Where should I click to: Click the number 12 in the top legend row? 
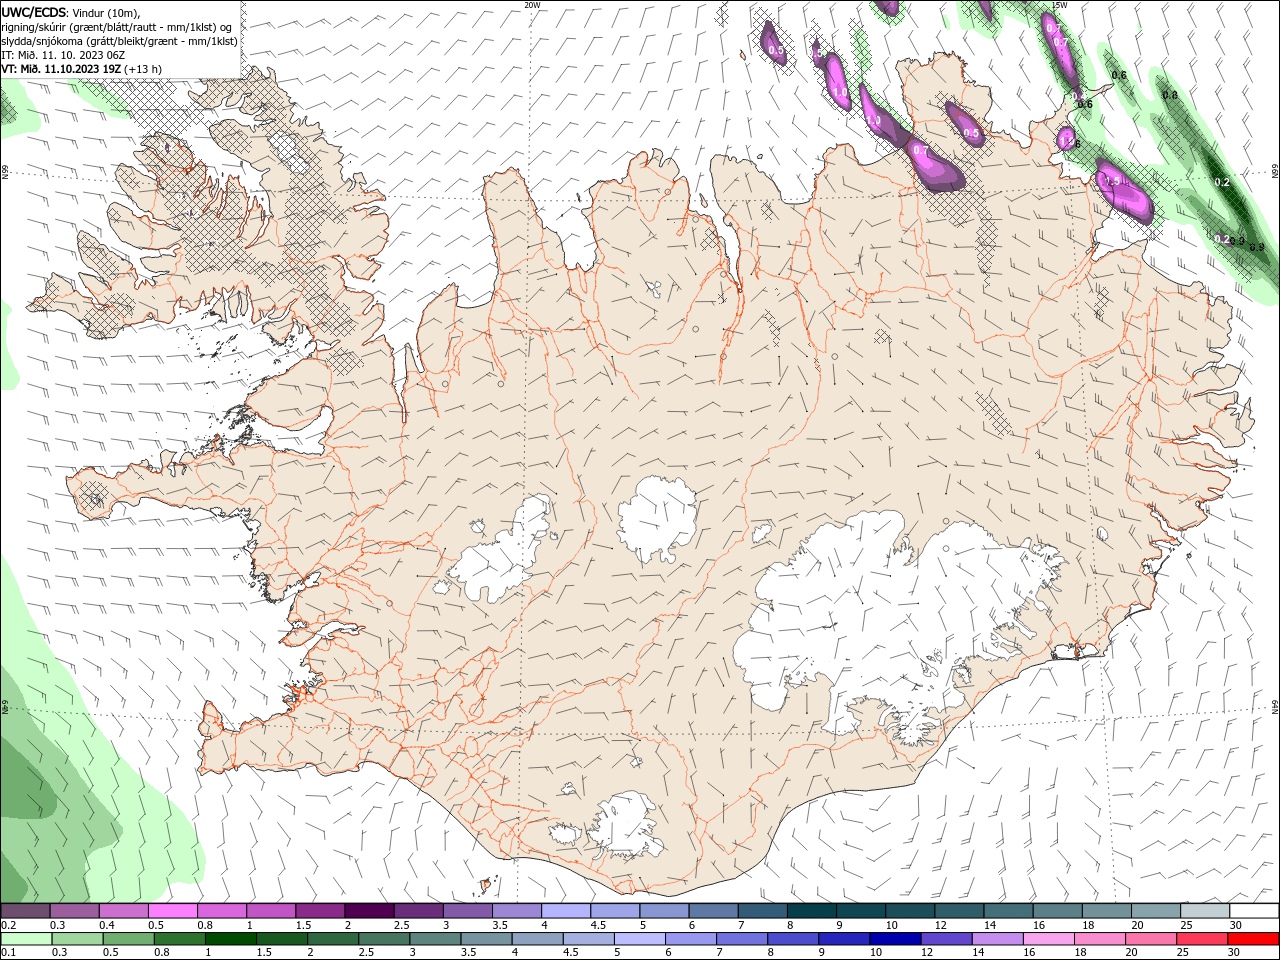click(941, 925)
